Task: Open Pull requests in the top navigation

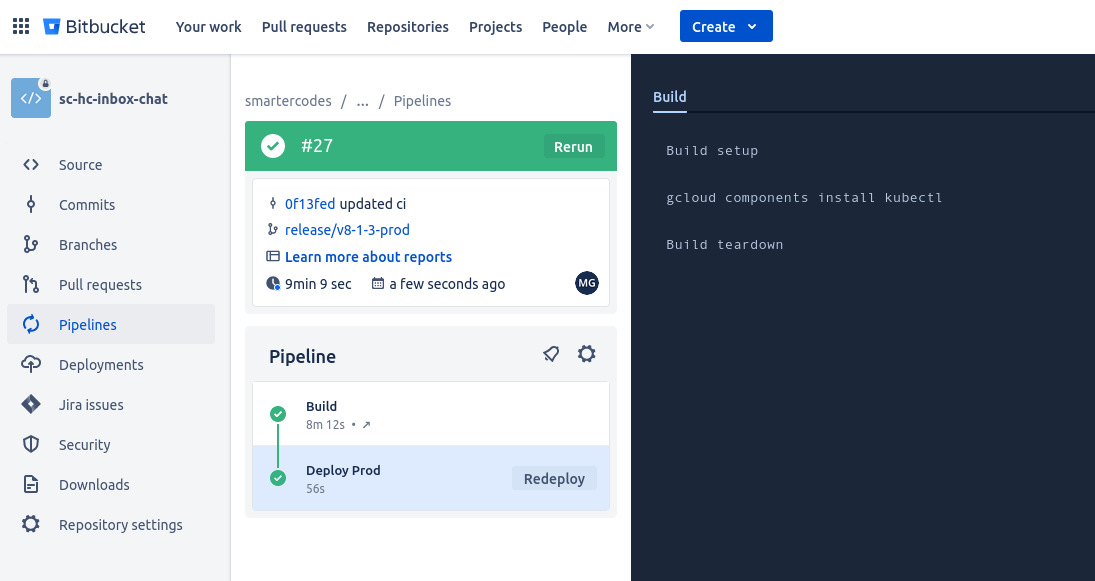Action: click(x=304, y=27)
